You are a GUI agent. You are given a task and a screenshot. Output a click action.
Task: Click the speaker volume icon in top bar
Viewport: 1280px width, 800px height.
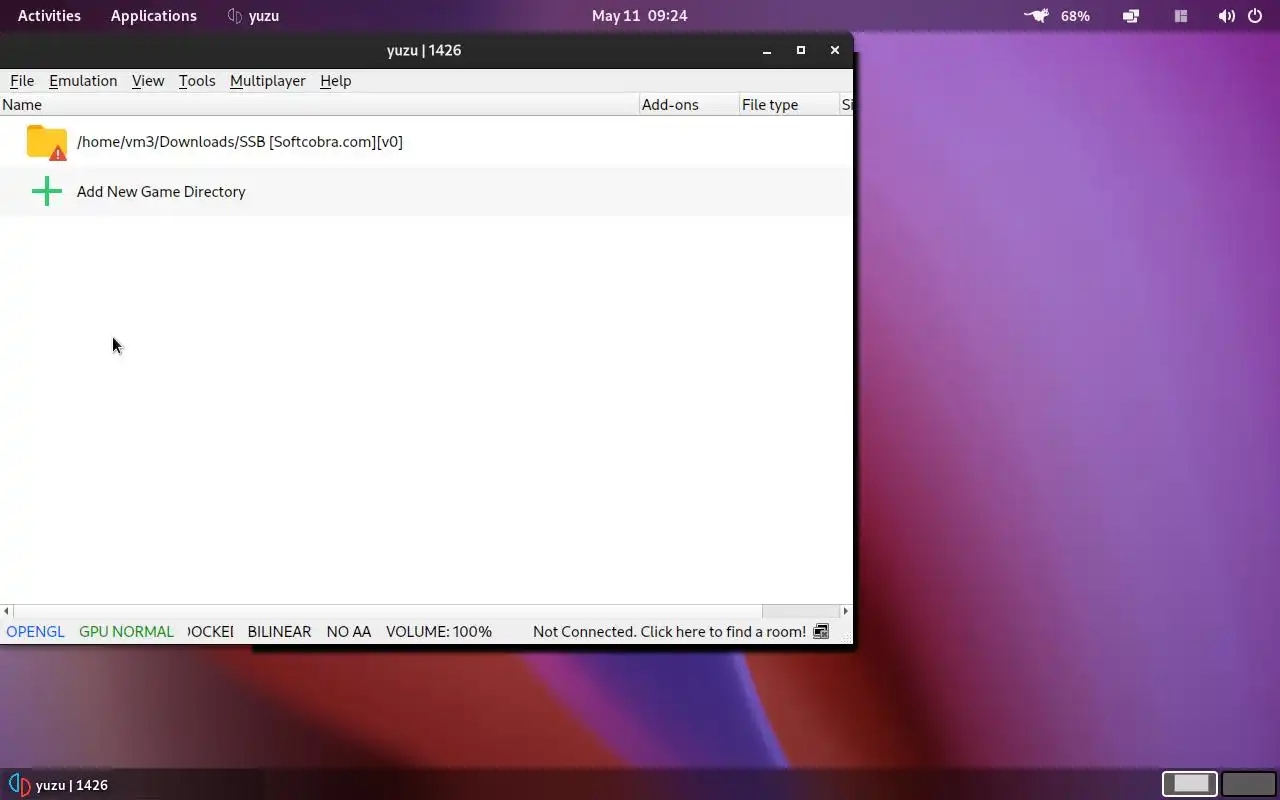1227,16
